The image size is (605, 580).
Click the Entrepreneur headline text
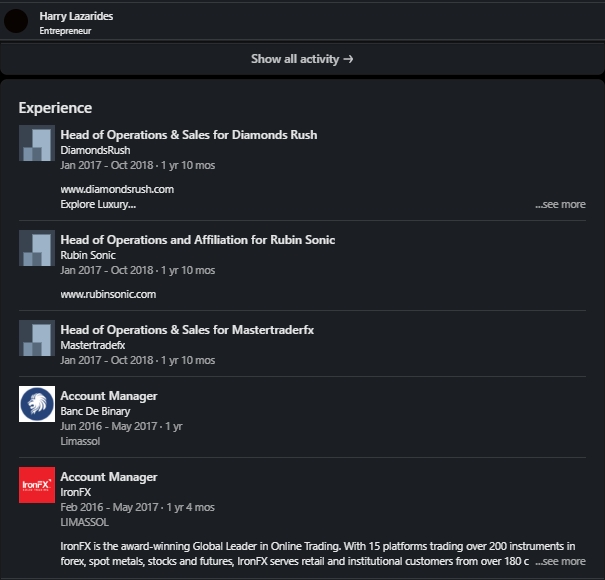click(x=65, y=31)
